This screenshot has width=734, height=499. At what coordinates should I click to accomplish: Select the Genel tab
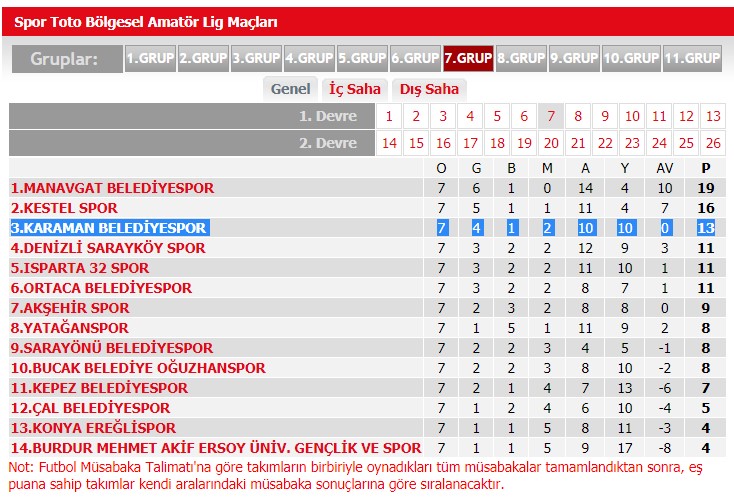click(x=291, y=89)
